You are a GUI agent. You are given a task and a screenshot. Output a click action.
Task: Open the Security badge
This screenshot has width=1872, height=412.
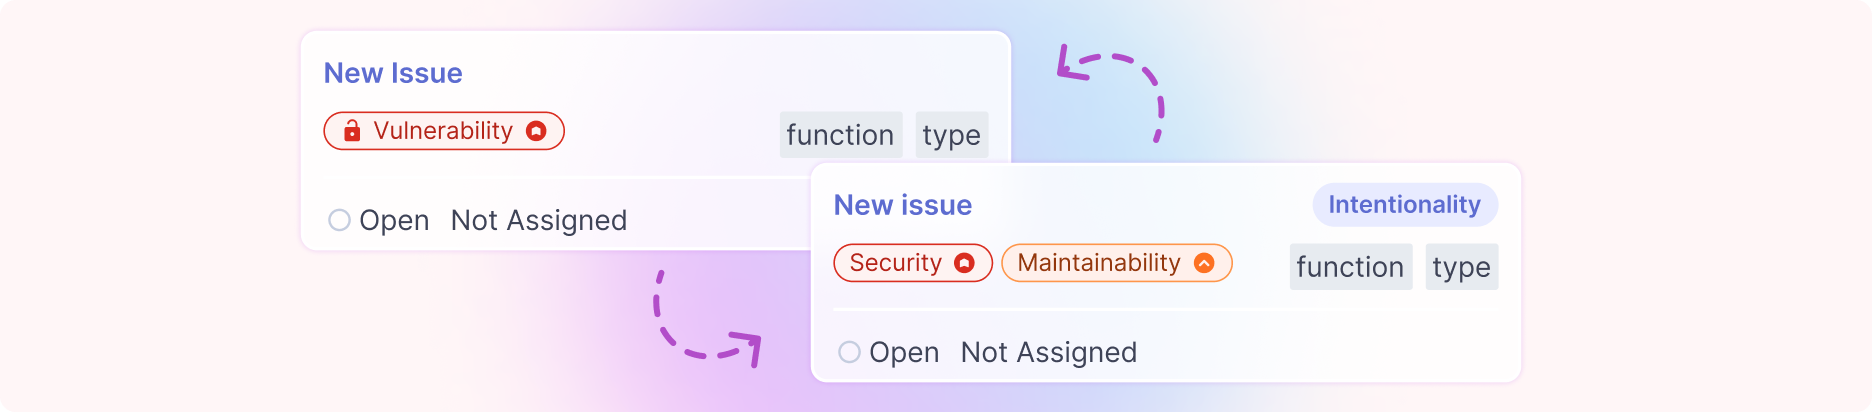[x=913, y=263]
